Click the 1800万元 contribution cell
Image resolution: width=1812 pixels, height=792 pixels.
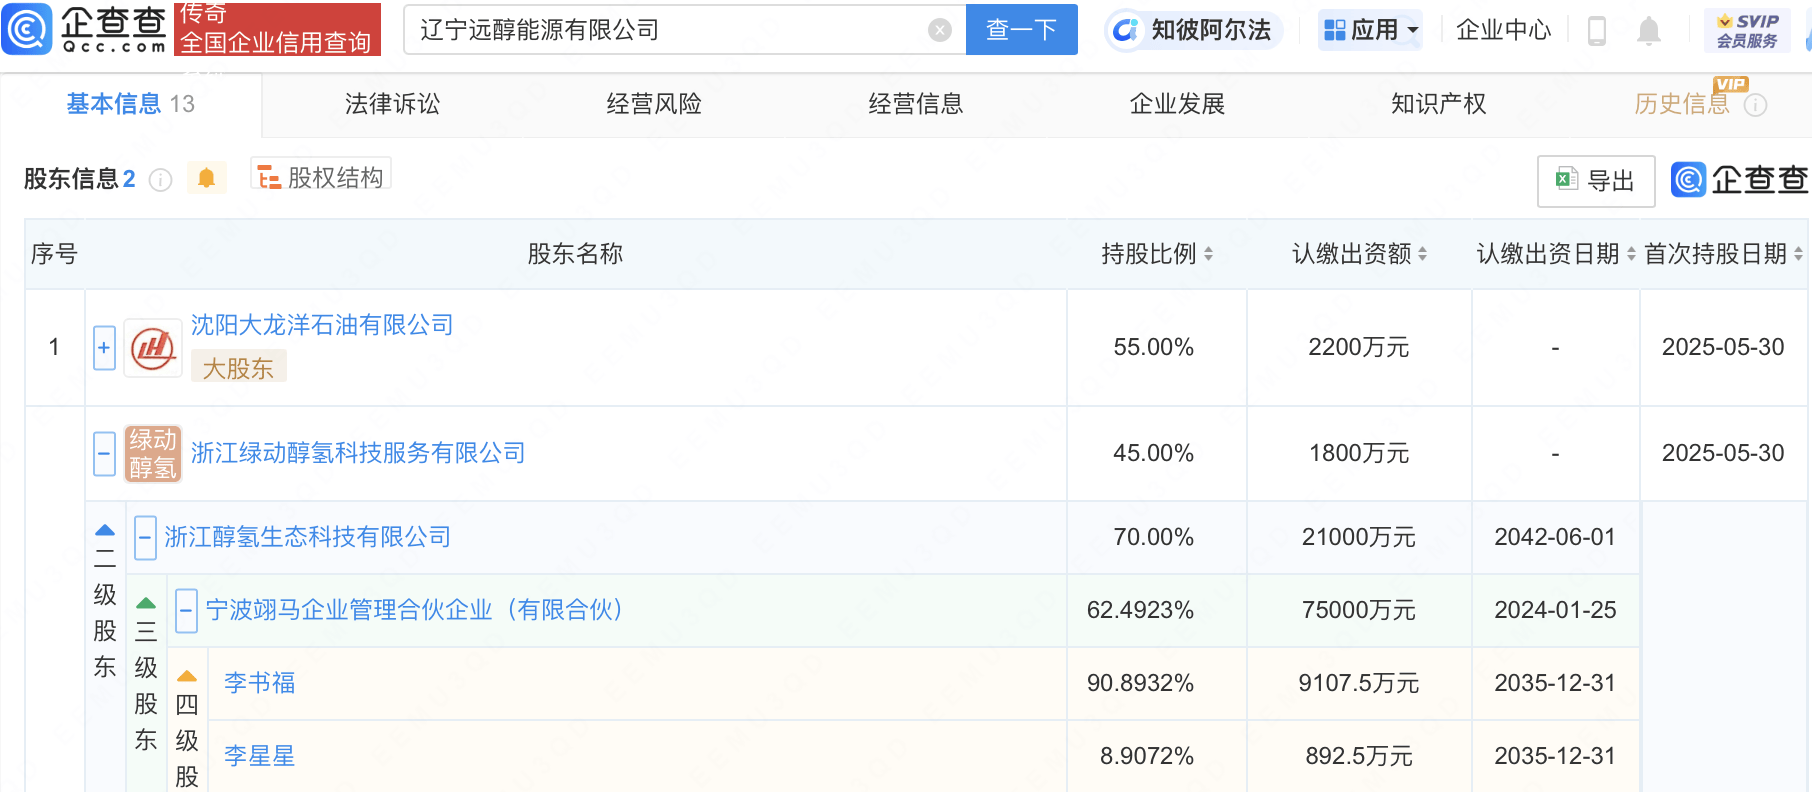pyautogui.click(x=1359, y=453)
